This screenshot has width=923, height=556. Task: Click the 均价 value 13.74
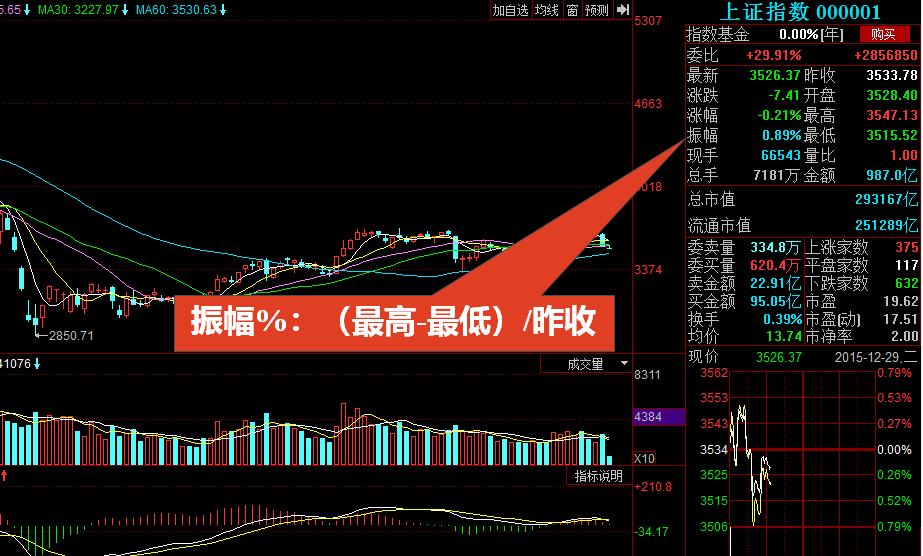click(783, 337)
